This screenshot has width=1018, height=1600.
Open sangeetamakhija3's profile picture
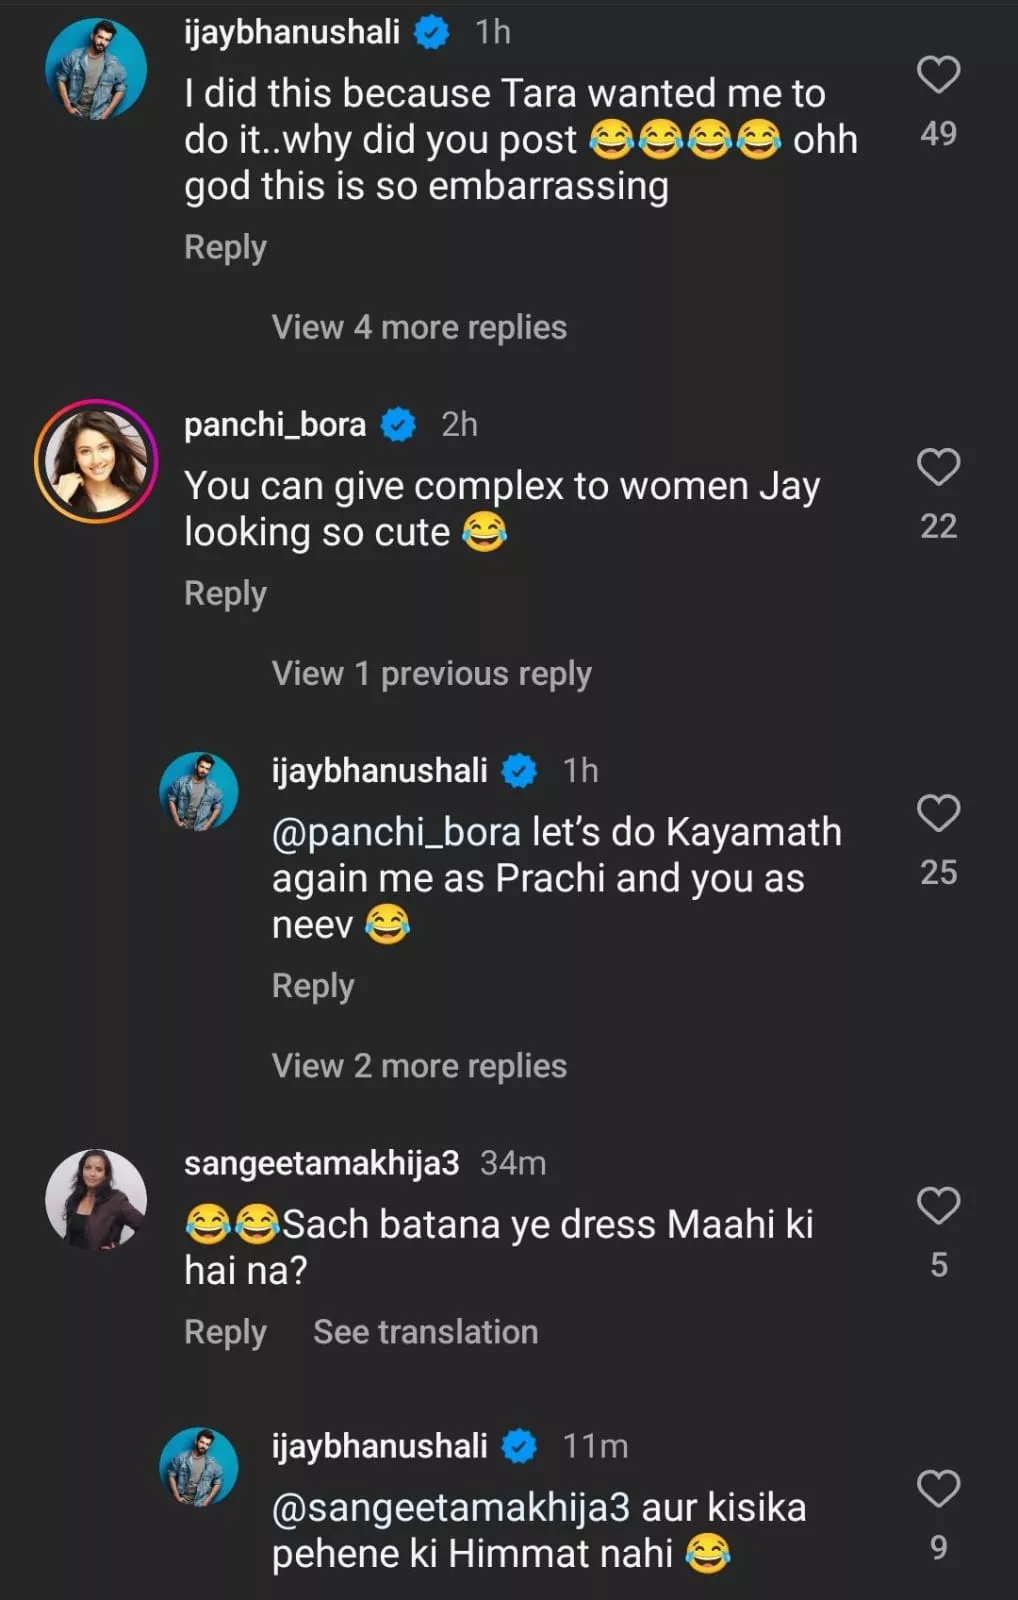pyautogui.click(x=96, y=1199)
